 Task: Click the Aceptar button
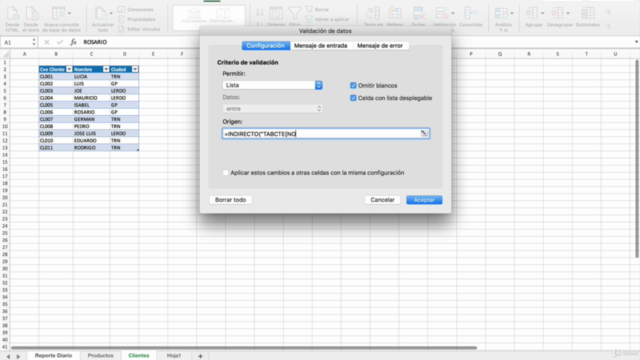[x=424, y=200]
